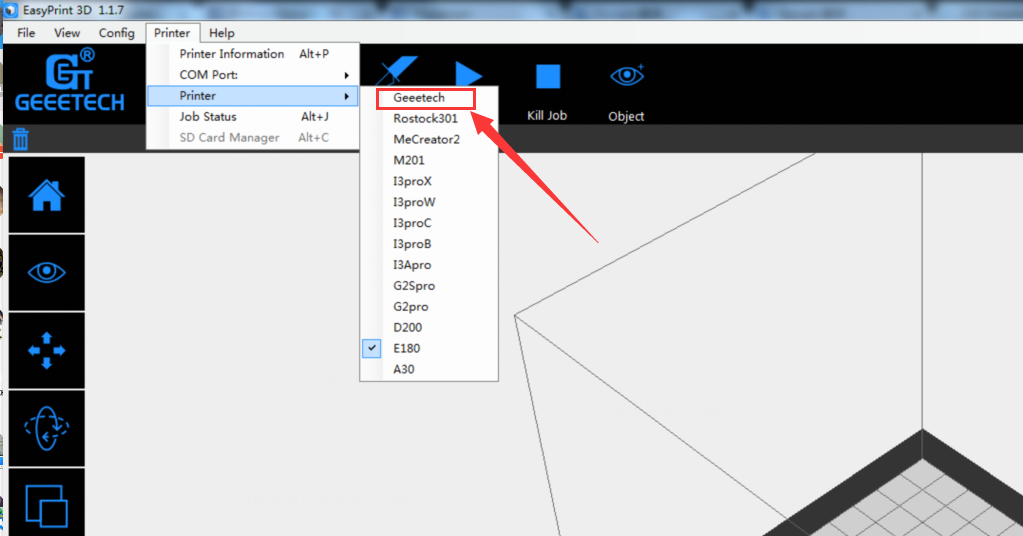
Task: Select the eye view icon in left sidebar
Action: (x=46, y=273)
